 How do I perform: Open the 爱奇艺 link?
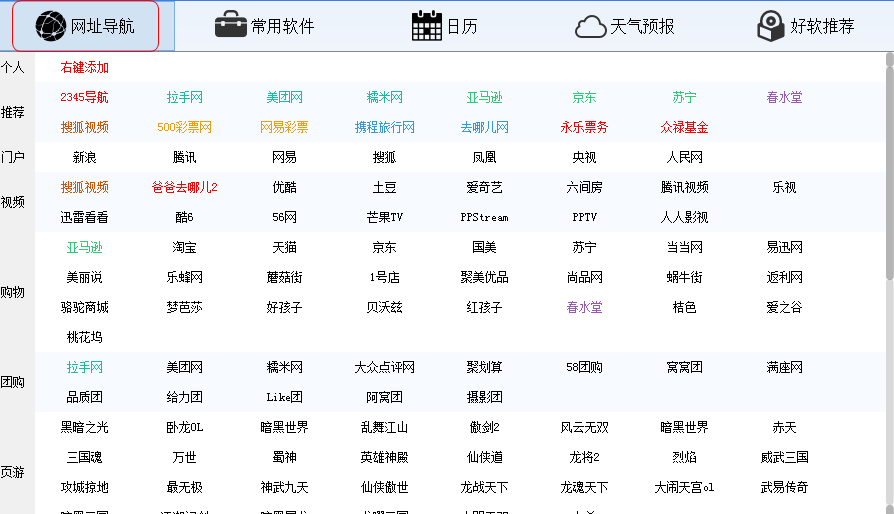(x=484, y=187)
